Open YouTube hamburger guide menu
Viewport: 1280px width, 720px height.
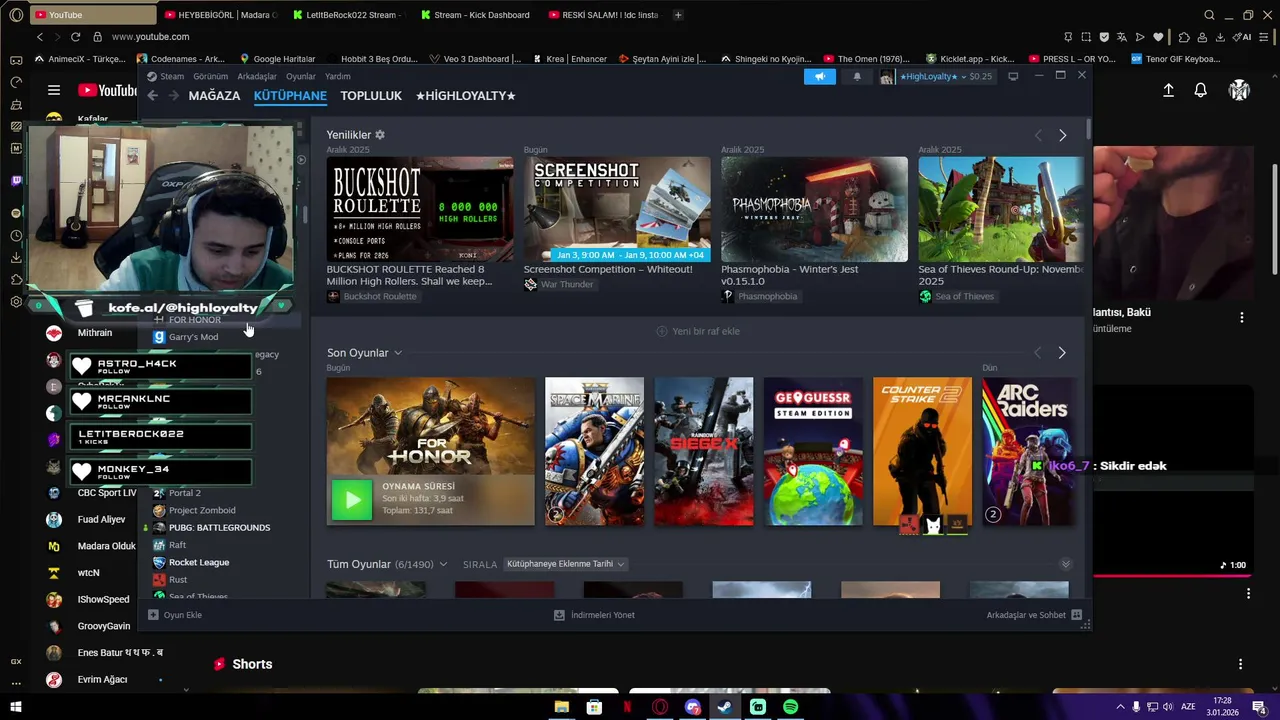coord(54,90)
